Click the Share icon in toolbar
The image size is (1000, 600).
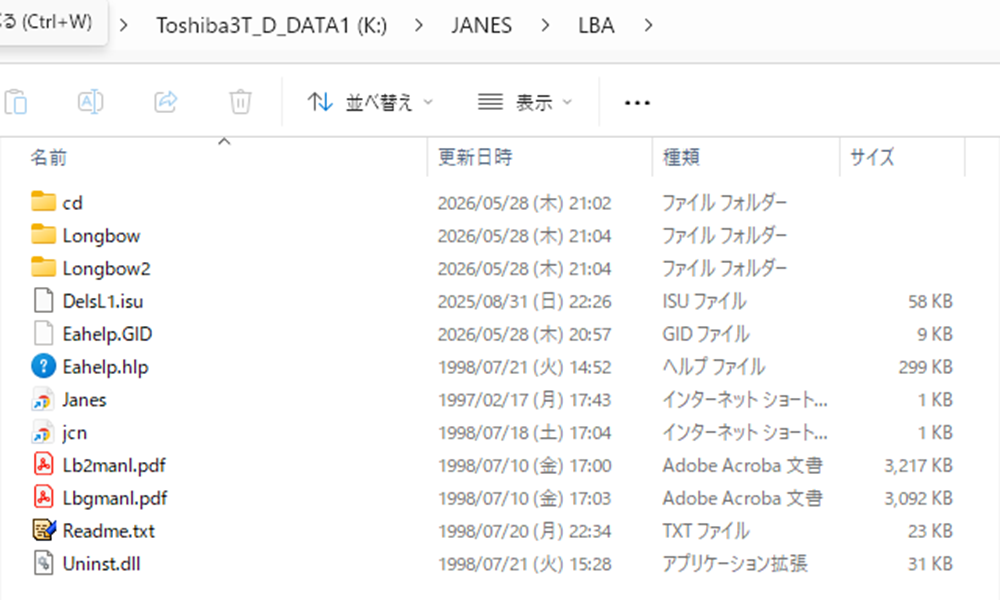pos(166,102)
